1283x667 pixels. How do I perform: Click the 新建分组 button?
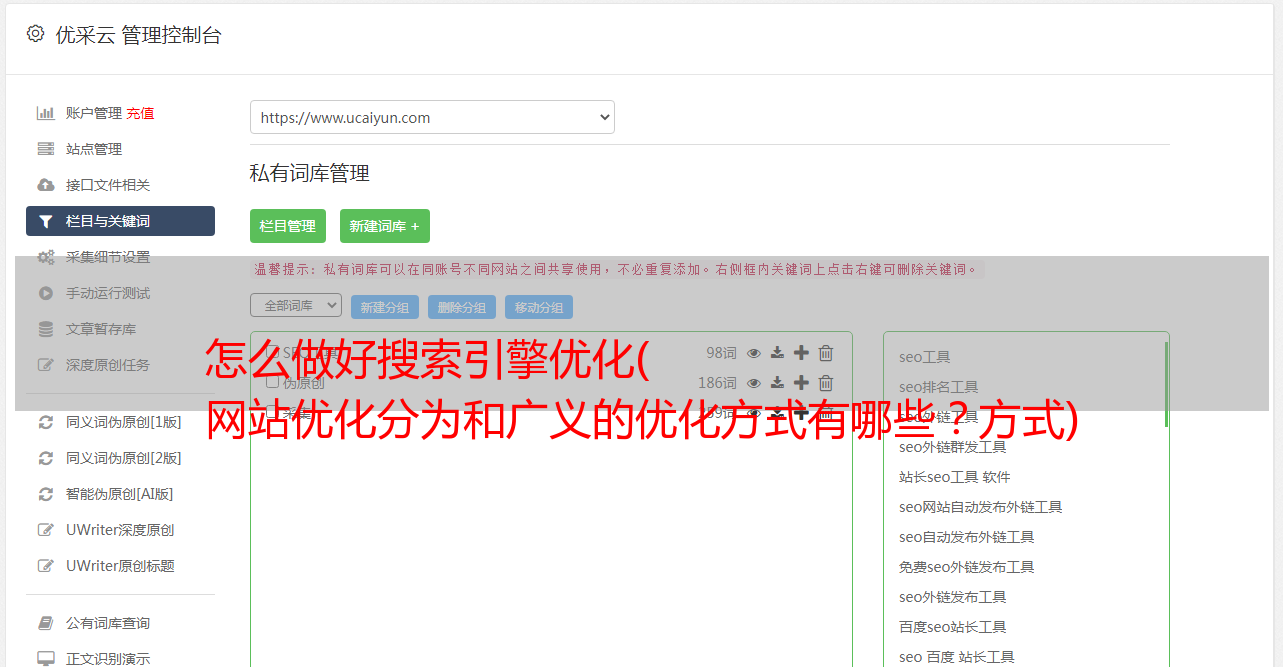click(385, 307)
